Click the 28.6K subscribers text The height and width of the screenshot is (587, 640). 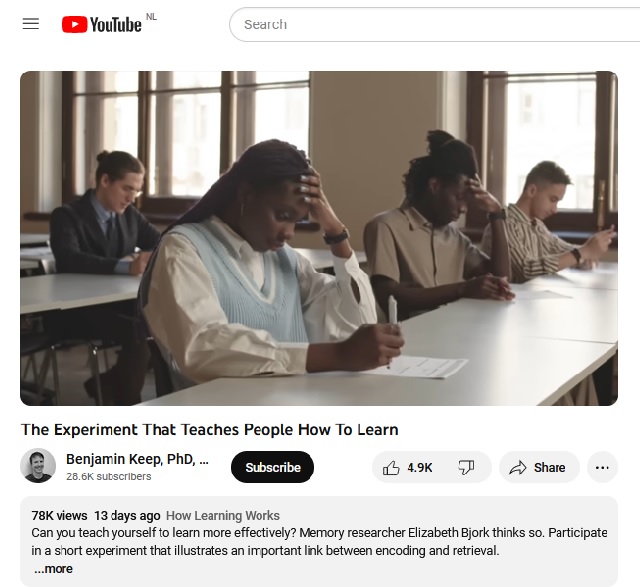(x=109, y=476)
